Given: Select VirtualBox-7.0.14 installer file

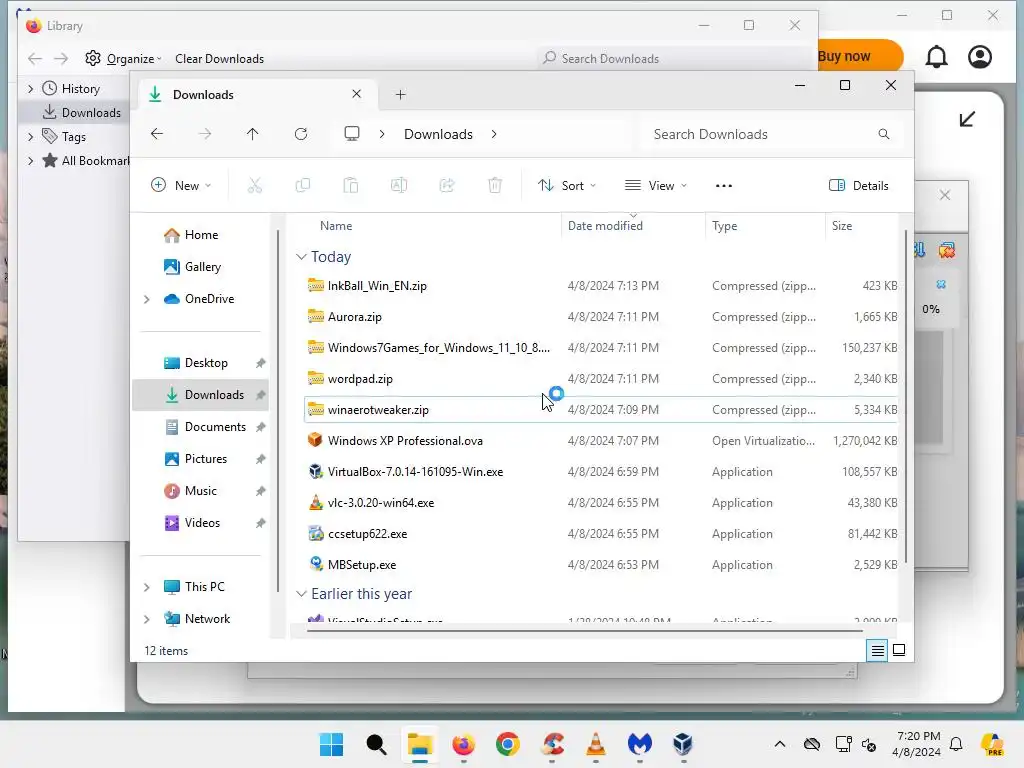Looking at the screenshot, I should pos(601,472).
